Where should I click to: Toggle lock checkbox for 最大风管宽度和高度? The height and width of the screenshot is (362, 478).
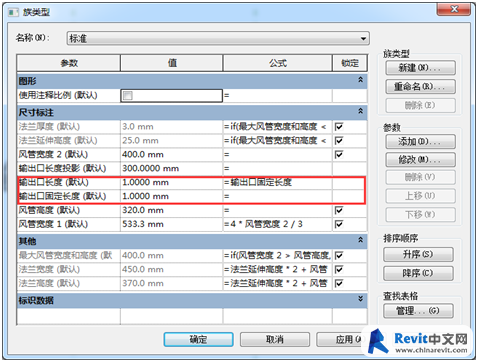[x=339, y=256]
